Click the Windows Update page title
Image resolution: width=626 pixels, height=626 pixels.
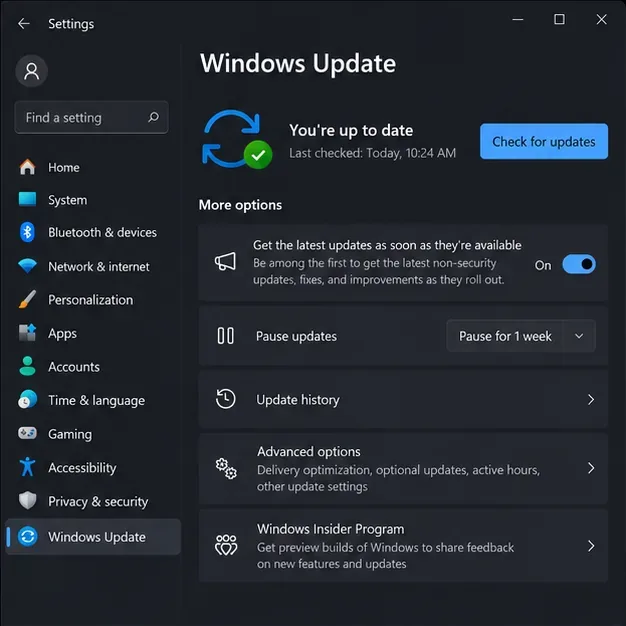[x=298, y=63]
